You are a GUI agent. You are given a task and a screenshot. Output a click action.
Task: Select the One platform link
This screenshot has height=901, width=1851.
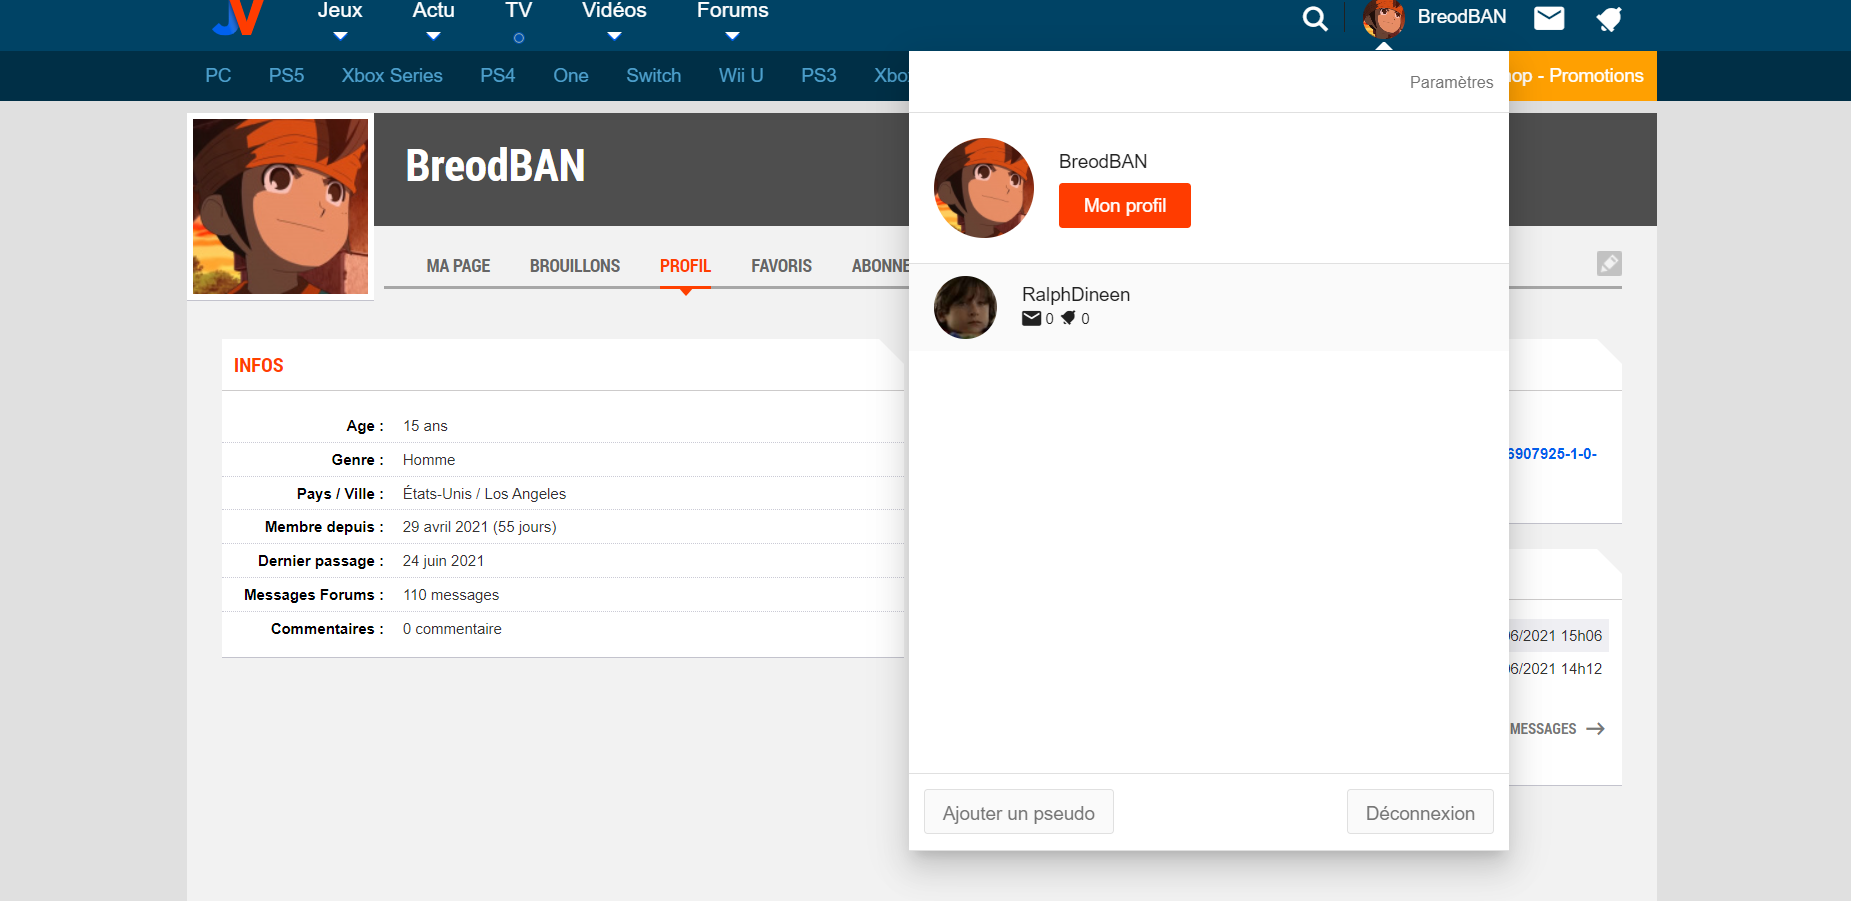[x=571, y=76]
